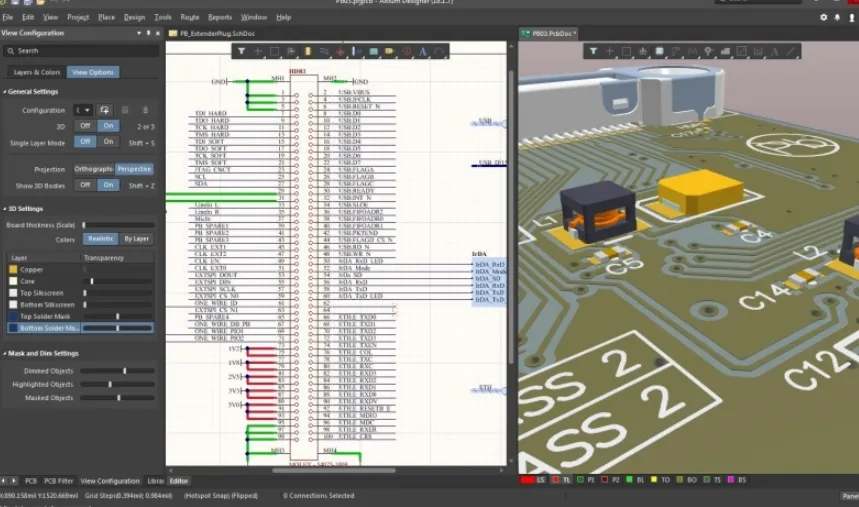Switch to the Layers & Colors tab
This screenshot has height=507, width=859.
(x=37, y=72)
